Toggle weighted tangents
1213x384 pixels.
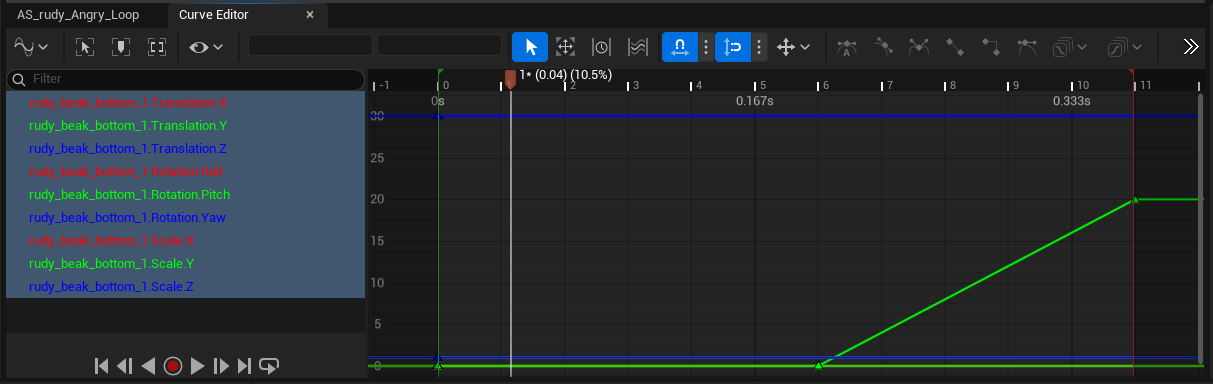1027,46
